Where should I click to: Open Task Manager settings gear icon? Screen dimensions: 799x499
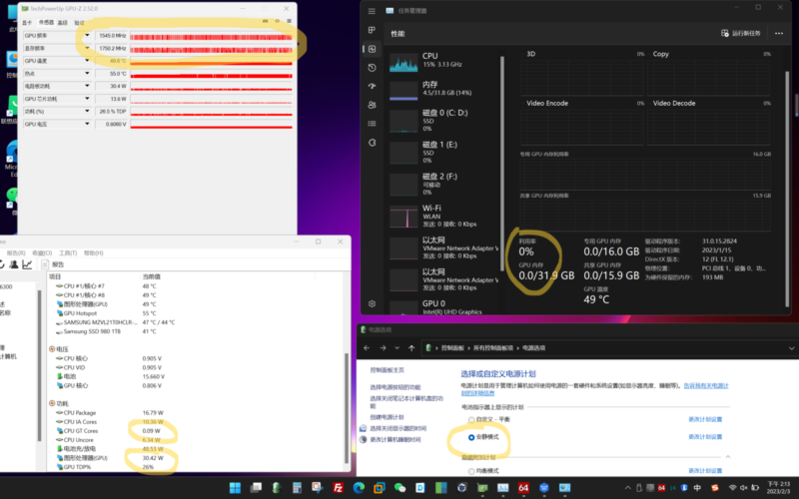click(372, 303)
